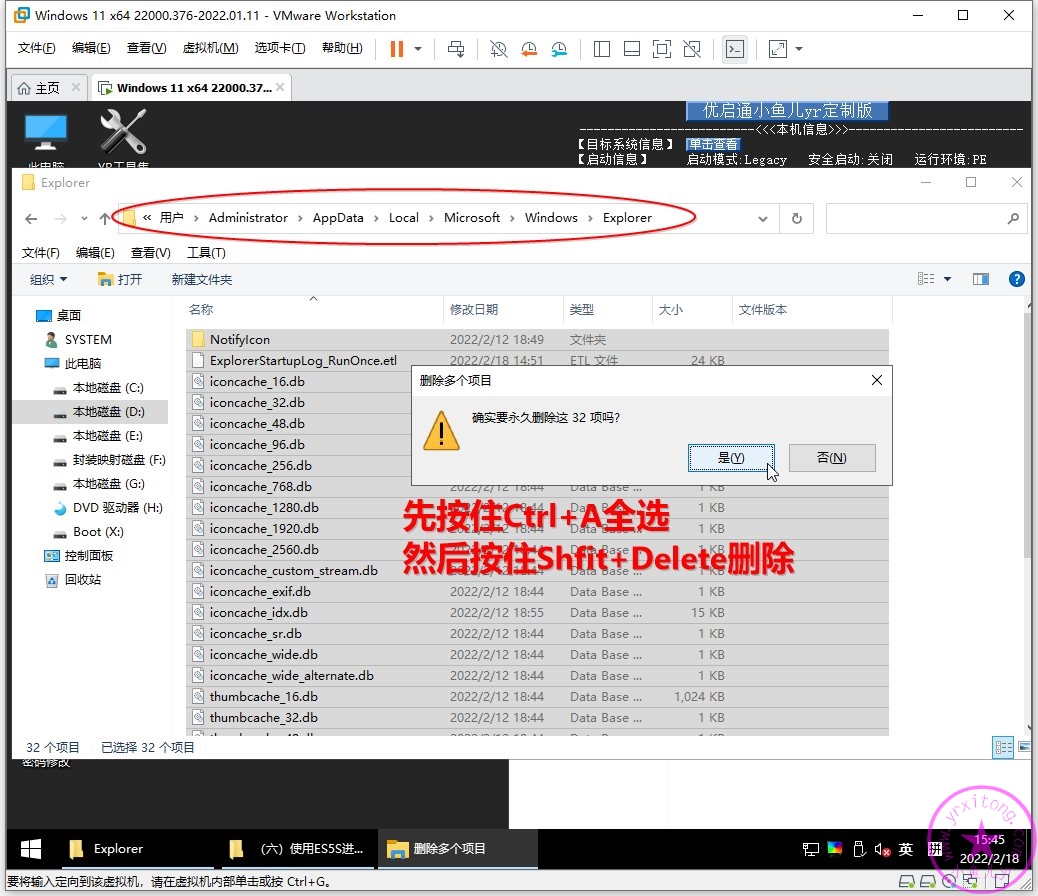1038x896 pixels.
Task: Click the 英 input language indicator
Action: pyautogui.click(x=906, y=850)
